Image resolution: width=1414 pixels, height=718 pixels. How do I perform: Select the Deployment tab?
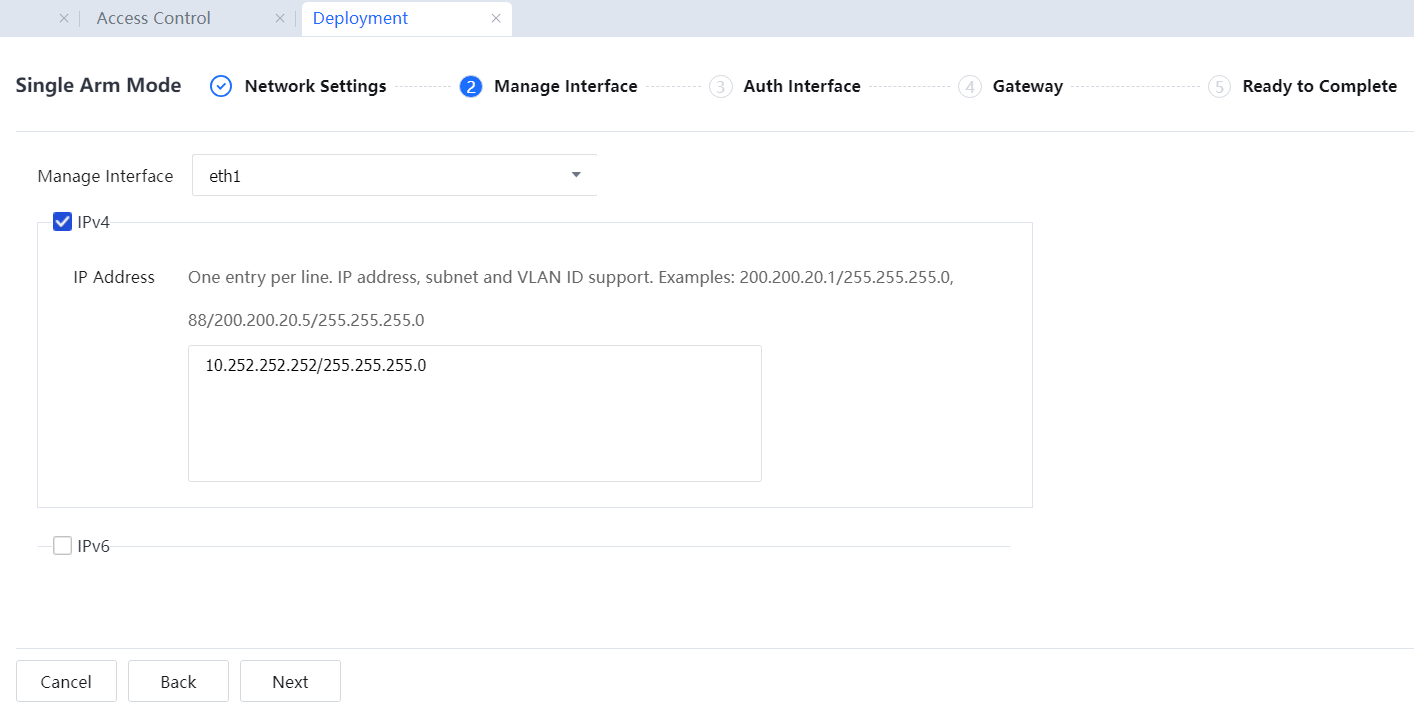pyautogui.click(x=360, y=19)
